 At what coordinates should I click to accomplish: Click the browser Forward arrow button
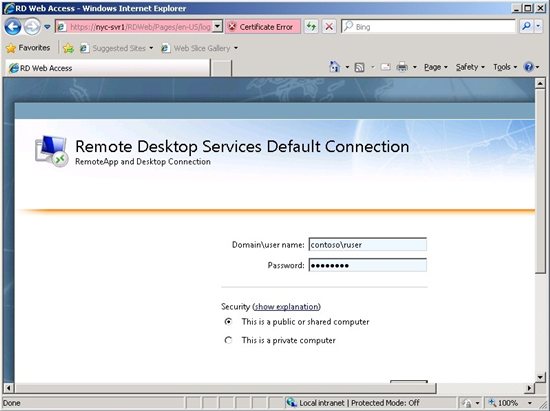32,27
